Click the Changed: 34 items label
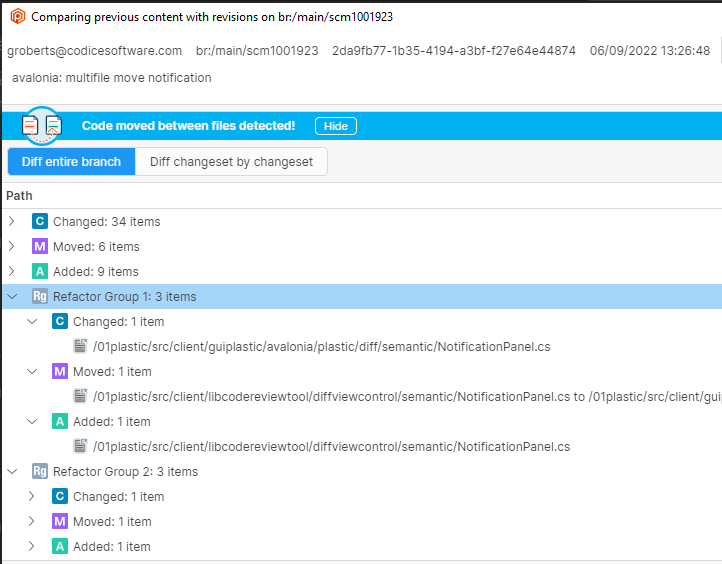 pyautogui.click(x=107, y=221)
